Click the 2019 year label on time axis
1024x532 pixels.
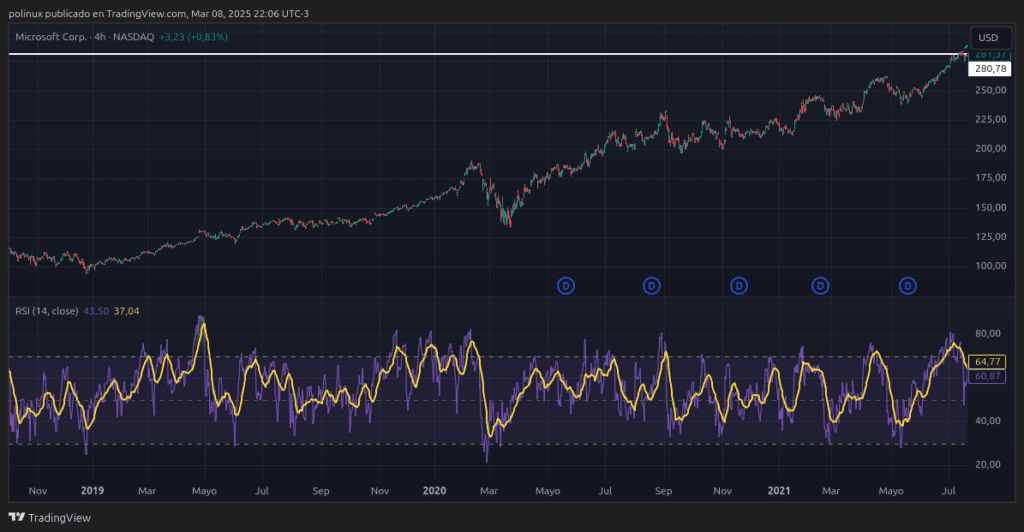92,491
